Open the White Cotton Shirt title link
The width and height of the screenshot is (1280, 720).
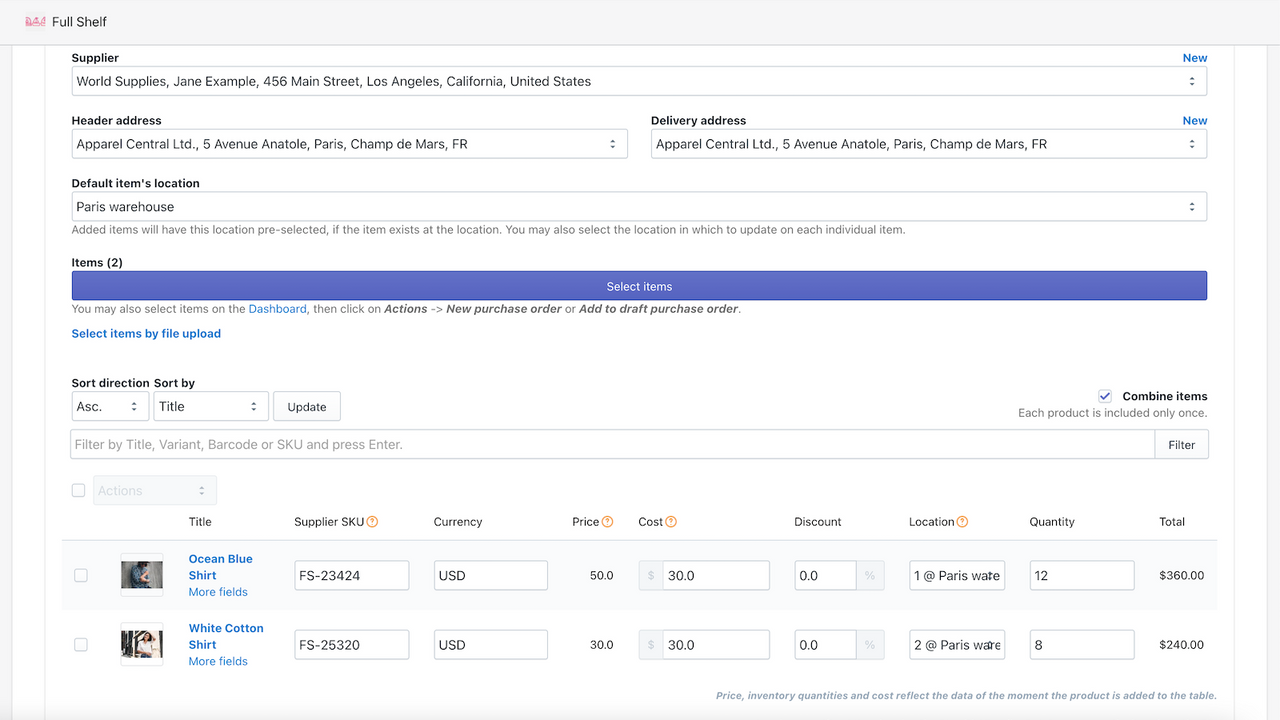pyautogui.click(x=226, y=636)
